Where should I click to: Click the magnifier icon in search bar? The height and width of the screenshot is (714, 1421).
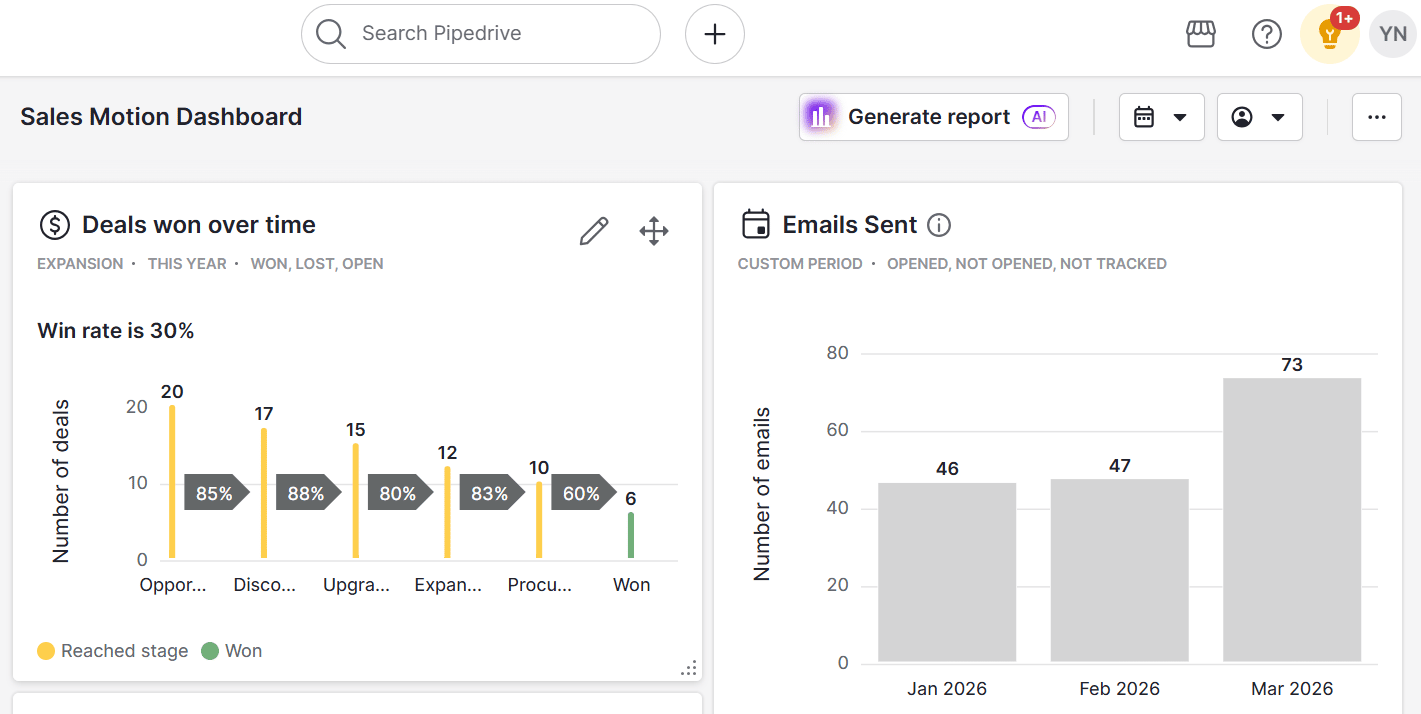coord(330,34)
